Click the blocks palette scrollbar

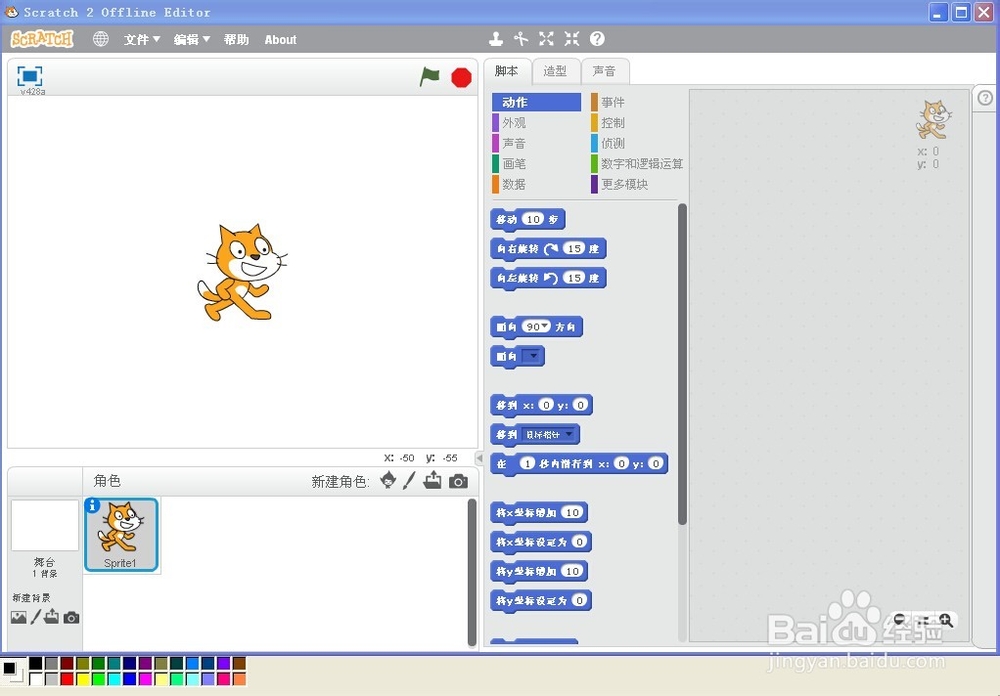coord(682,364)
